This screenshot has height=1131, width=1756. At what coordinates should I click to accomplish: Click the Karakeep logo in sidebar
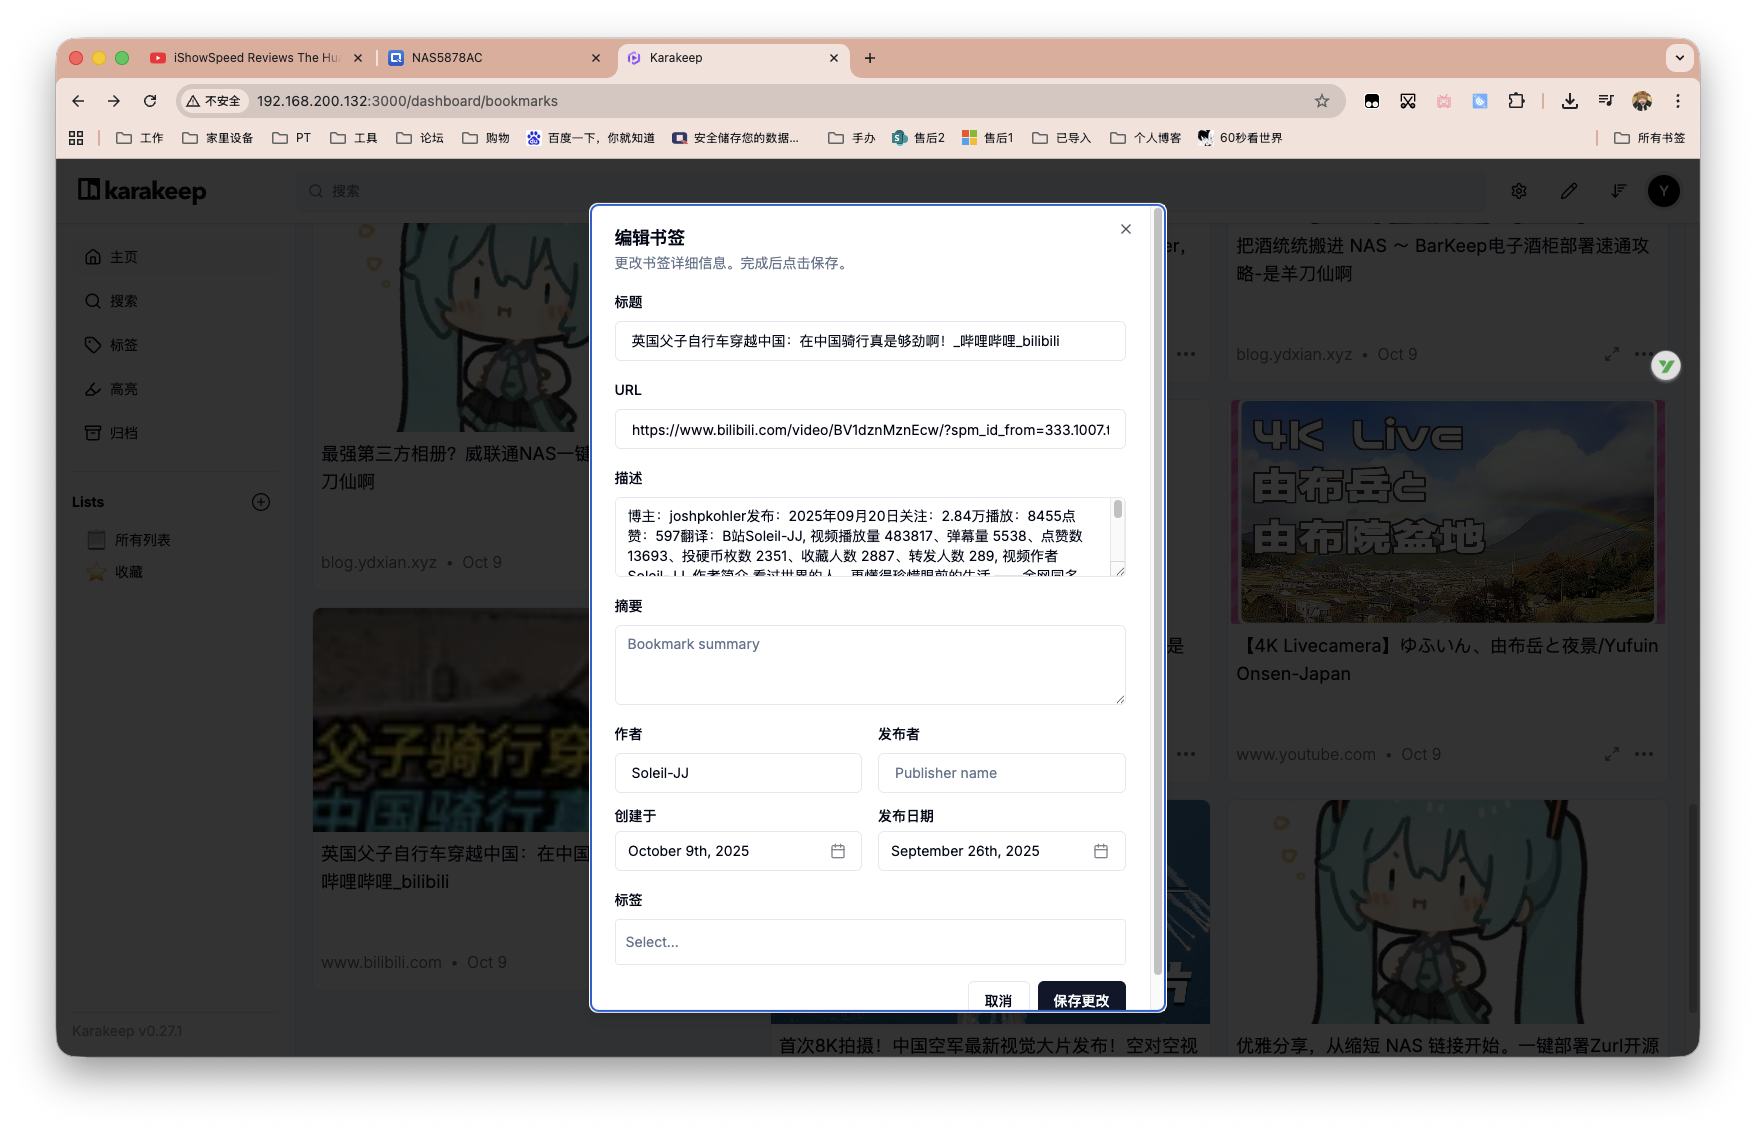[x=141, y=190]
